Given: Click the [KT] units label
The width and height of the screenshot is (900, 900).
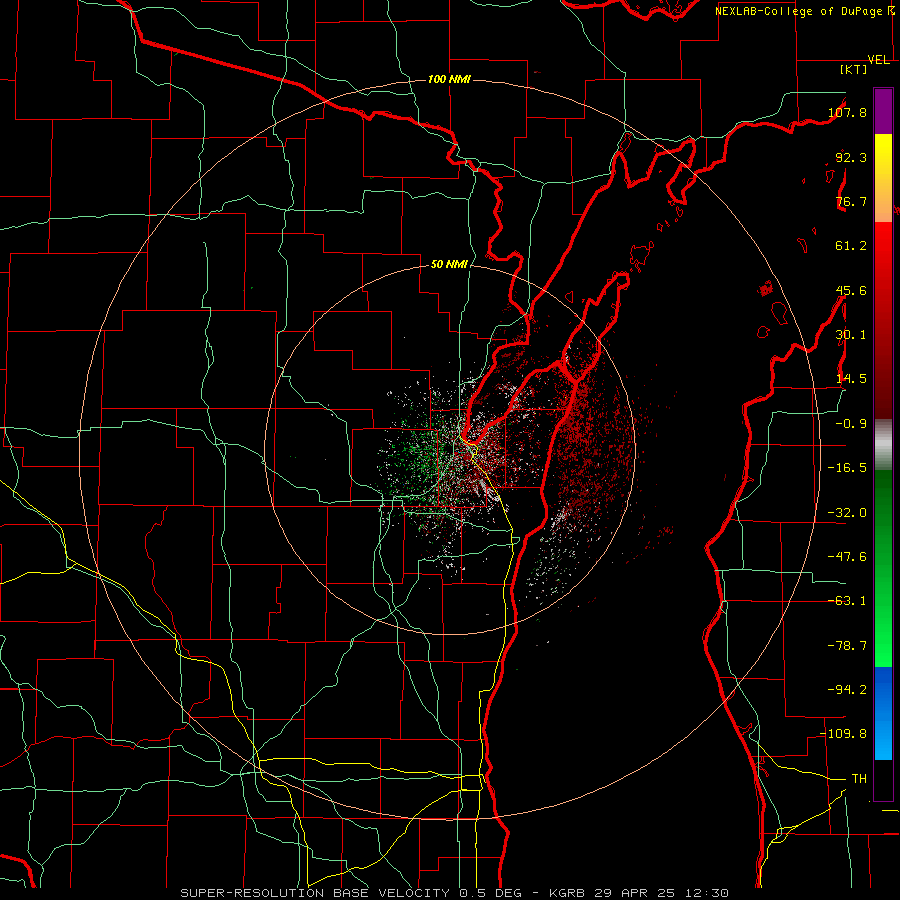Looking at the screenshot, I should pos(854,69).
